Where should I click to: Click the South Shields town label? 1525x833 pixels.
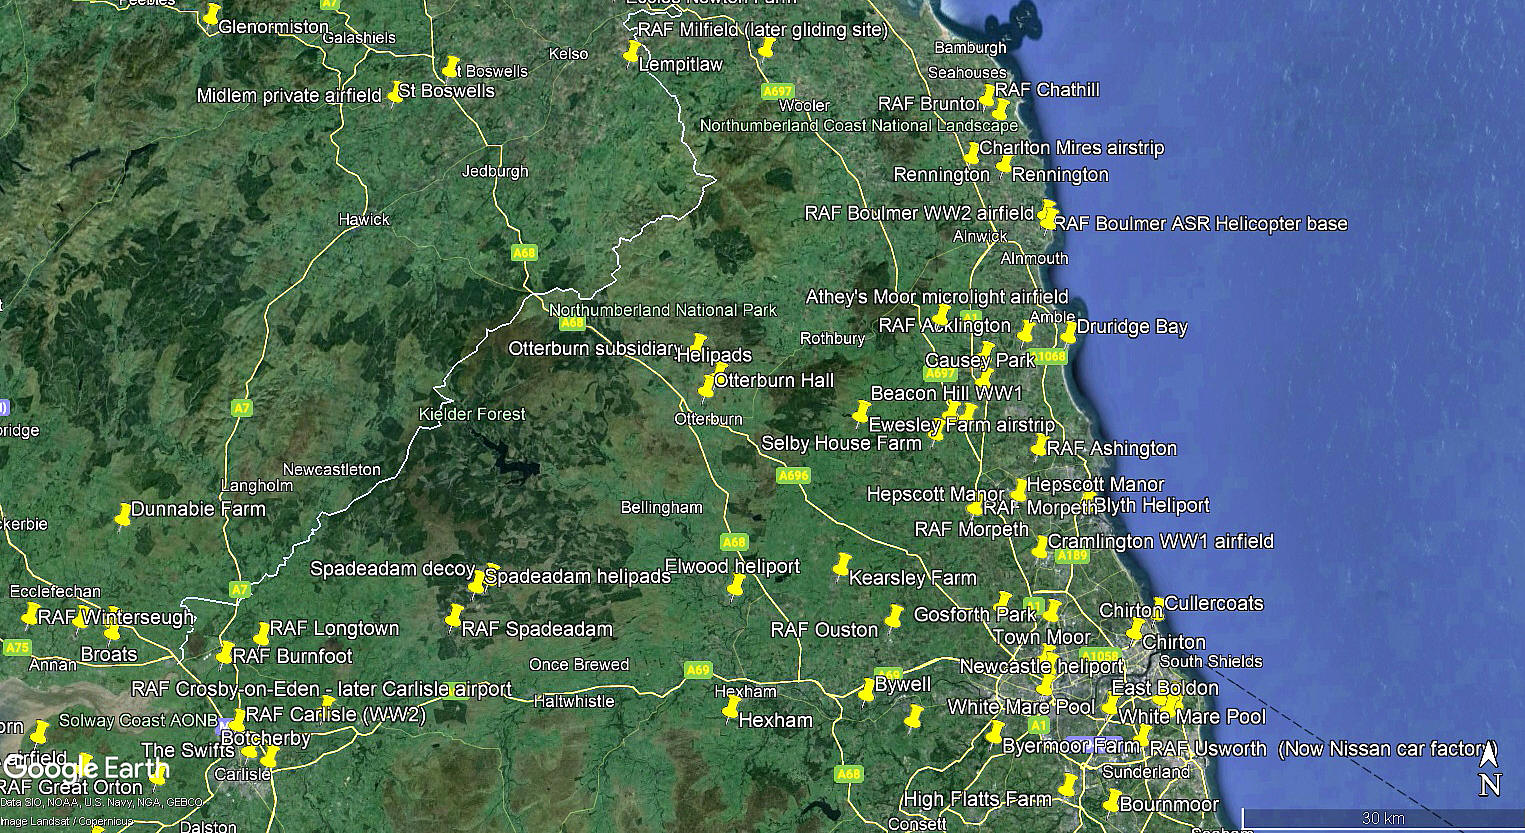(1211, 661)
